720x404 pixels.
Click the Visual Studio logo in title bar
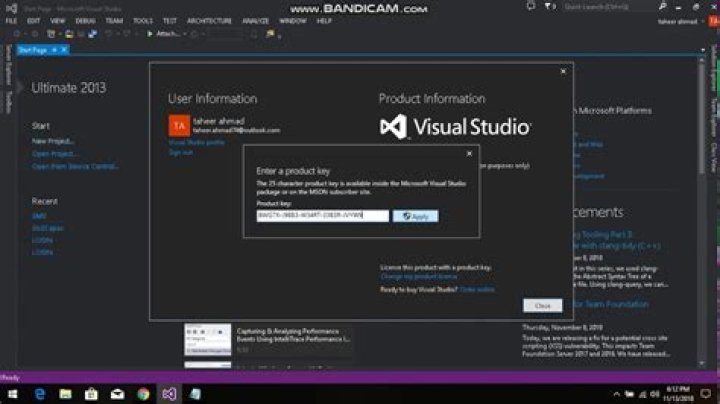point(12,8)
